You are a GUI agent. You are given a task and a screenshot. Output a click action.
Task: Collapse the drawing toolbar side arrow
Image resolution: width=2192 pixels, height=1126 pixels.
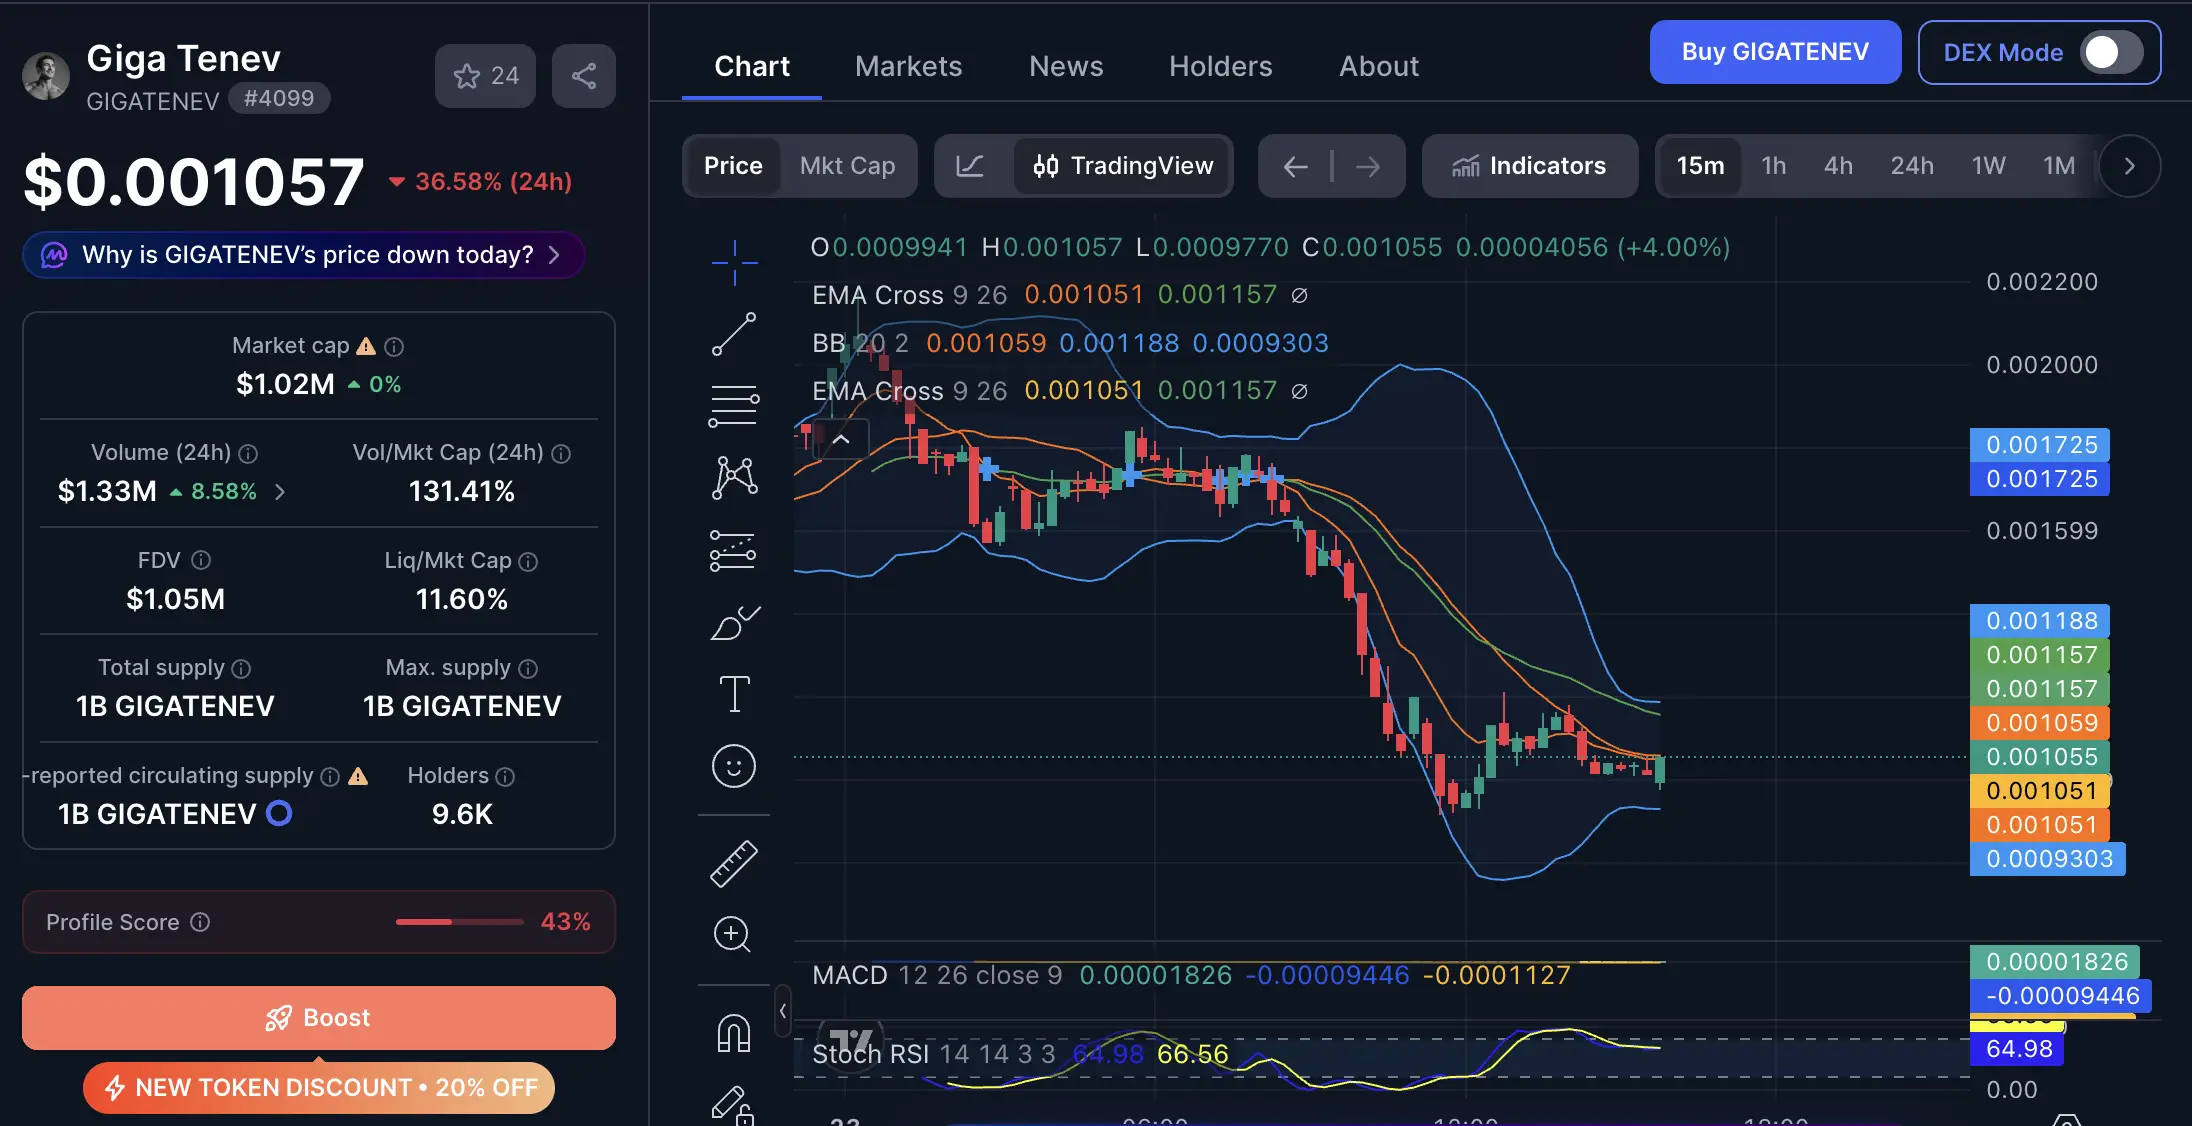(783, 1011)
